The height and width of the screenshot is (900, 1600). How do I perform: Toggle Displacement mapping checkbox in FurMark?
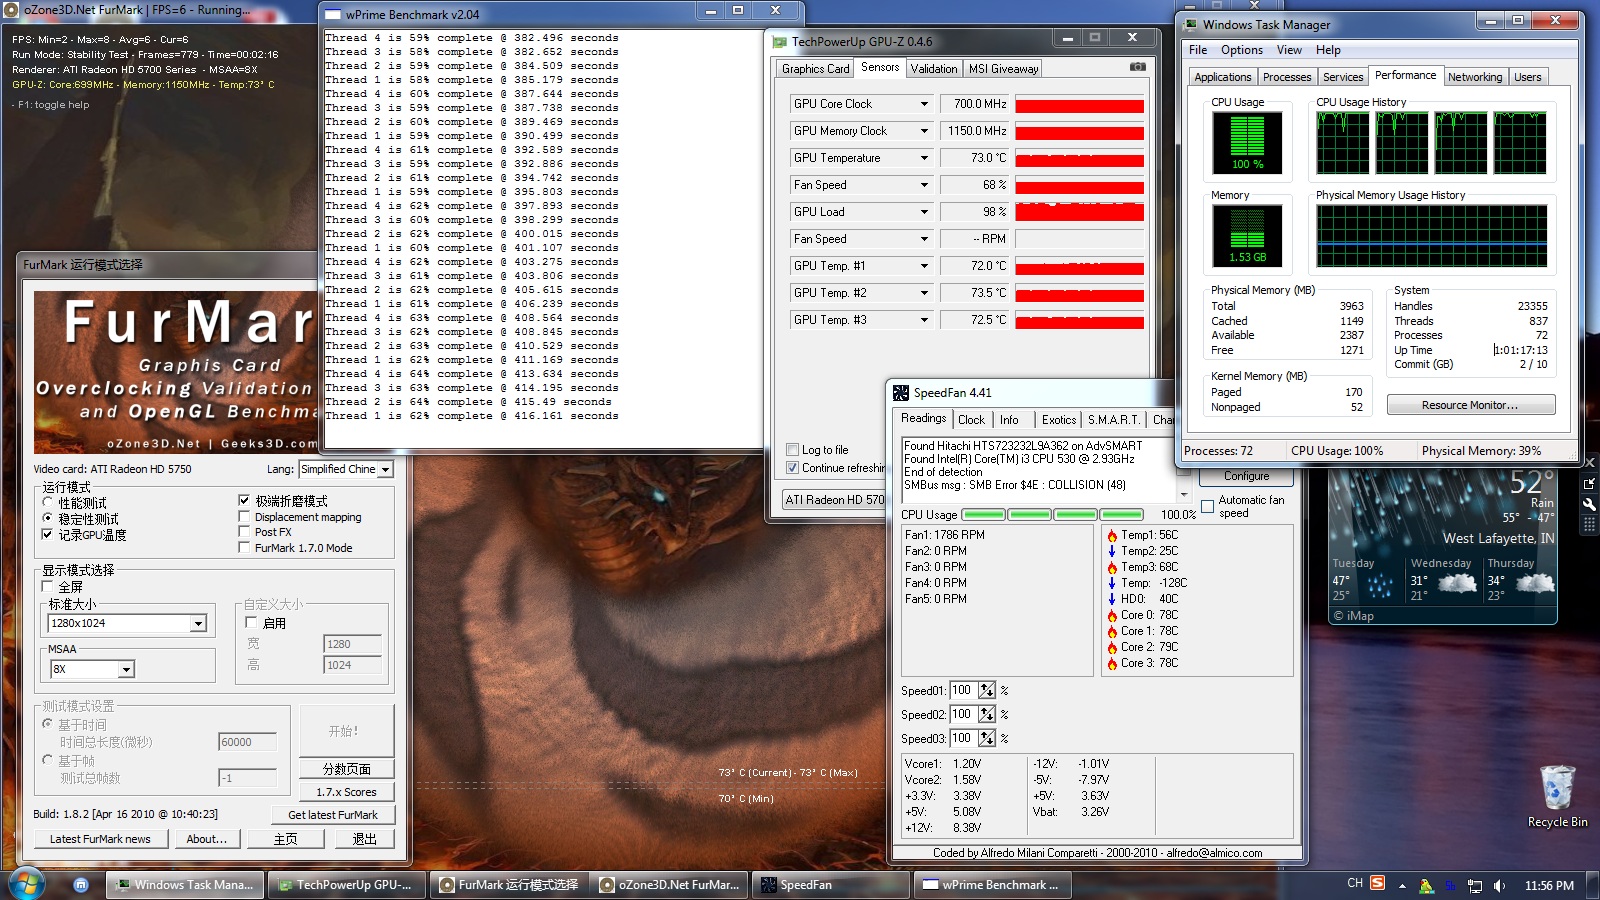[x=244, y=517]
